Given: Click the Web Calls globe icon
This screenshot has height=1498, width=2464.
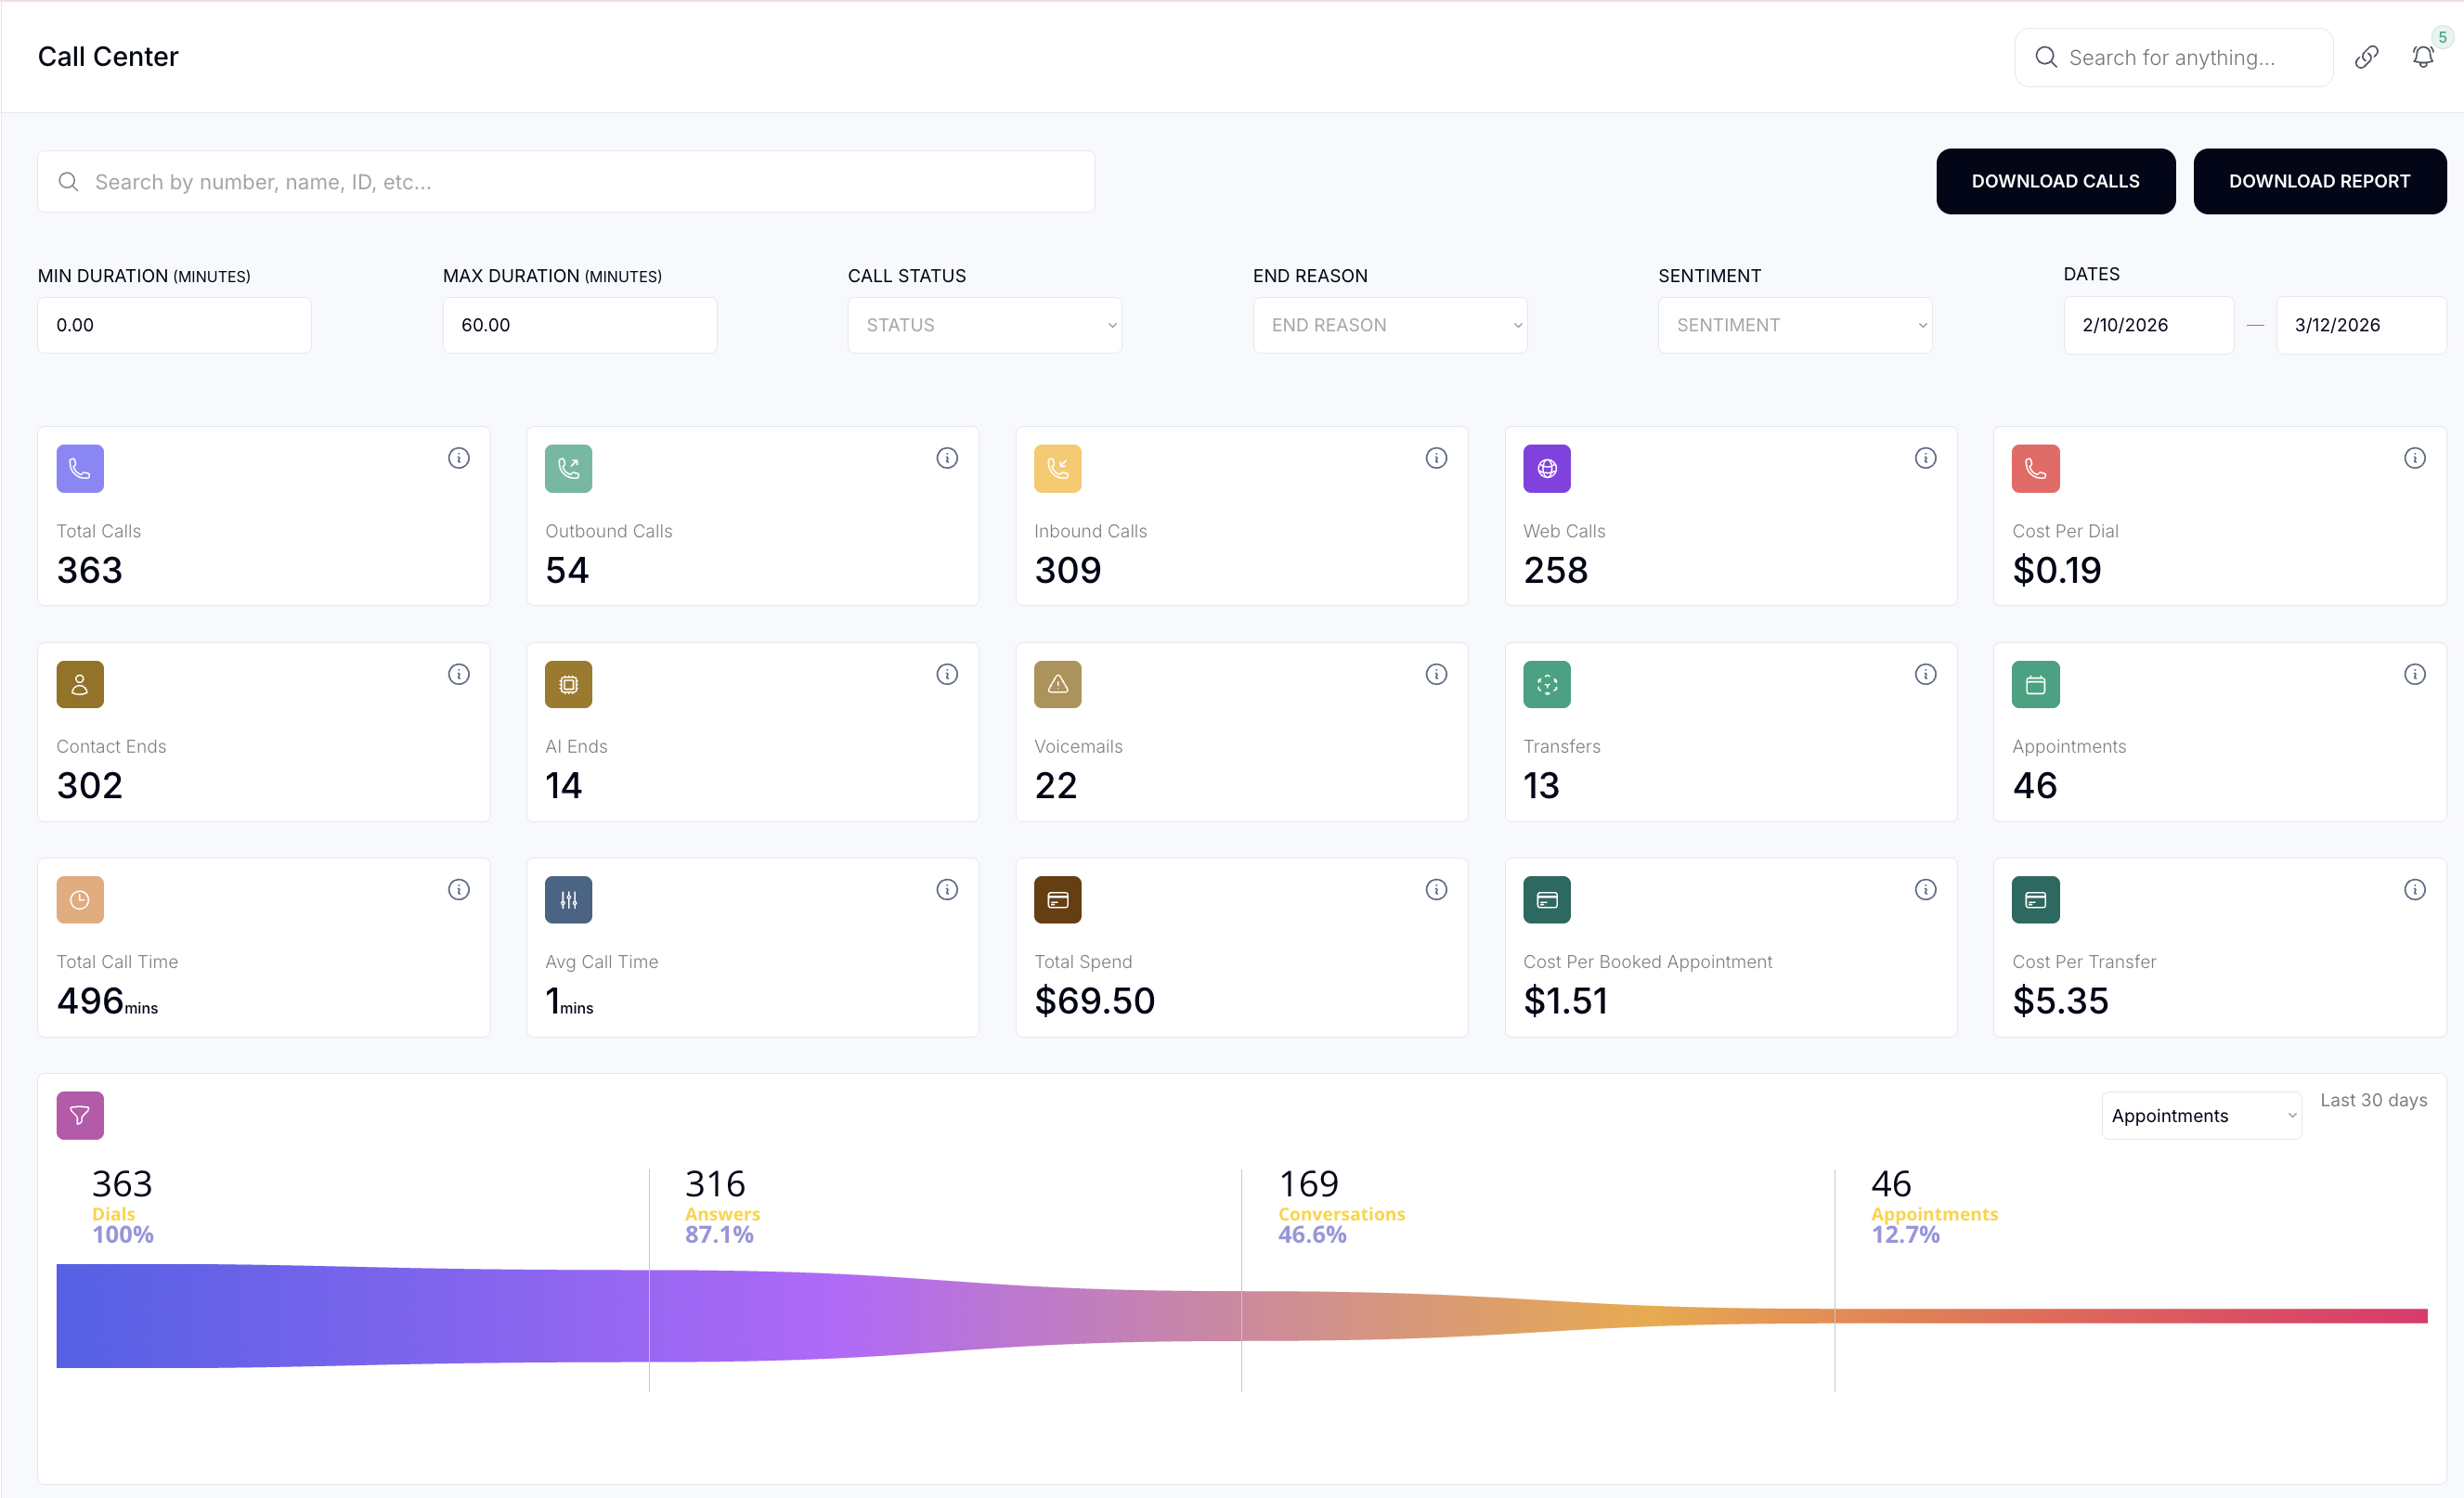Looking at the screenshot, I should pyautogui.click(x=1546, y=468).
